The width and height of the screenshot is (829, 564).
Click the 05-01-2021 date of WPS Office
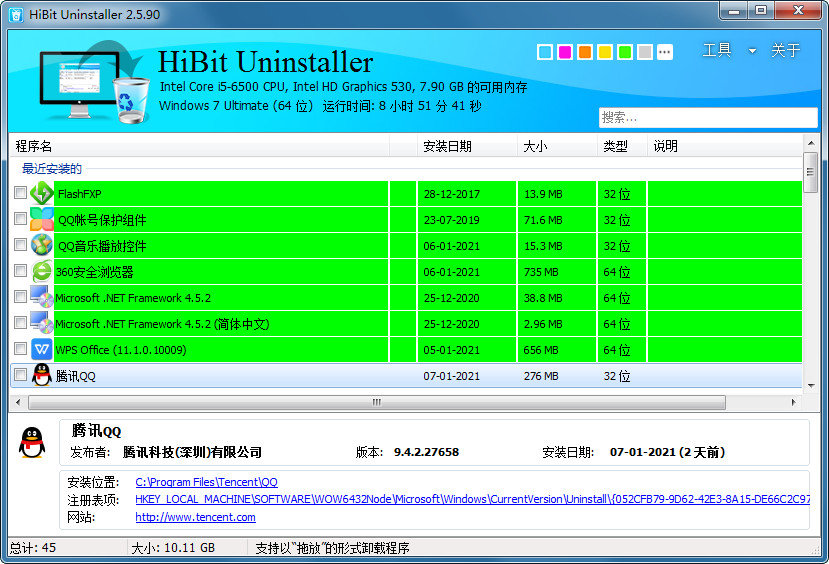click(x=452, y=350)
